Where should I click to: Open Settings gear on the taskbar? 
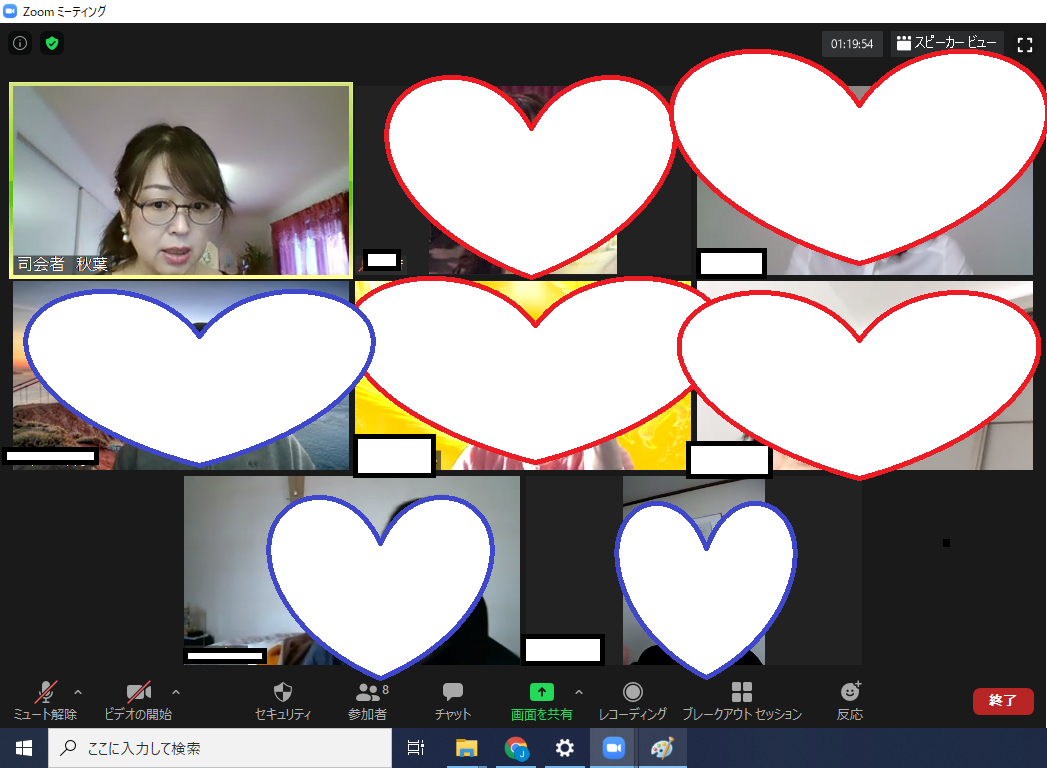click(564, 748)
